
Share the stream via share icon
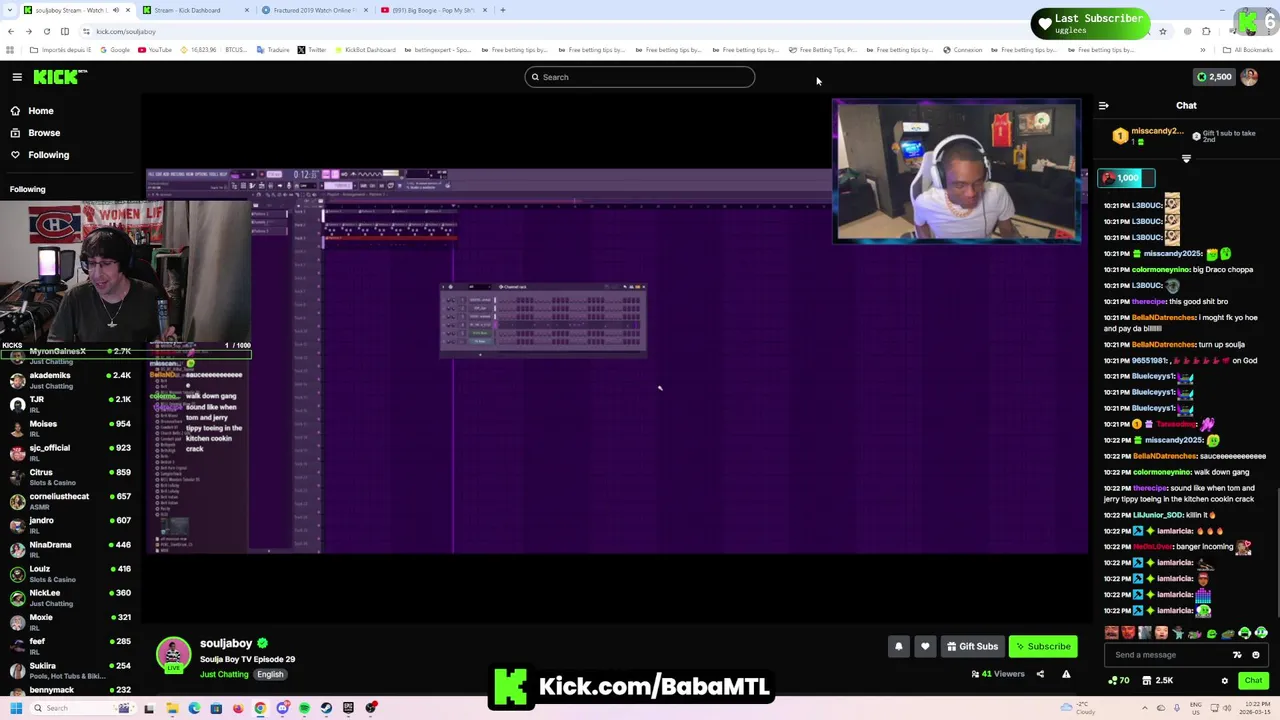point(1040,674)
